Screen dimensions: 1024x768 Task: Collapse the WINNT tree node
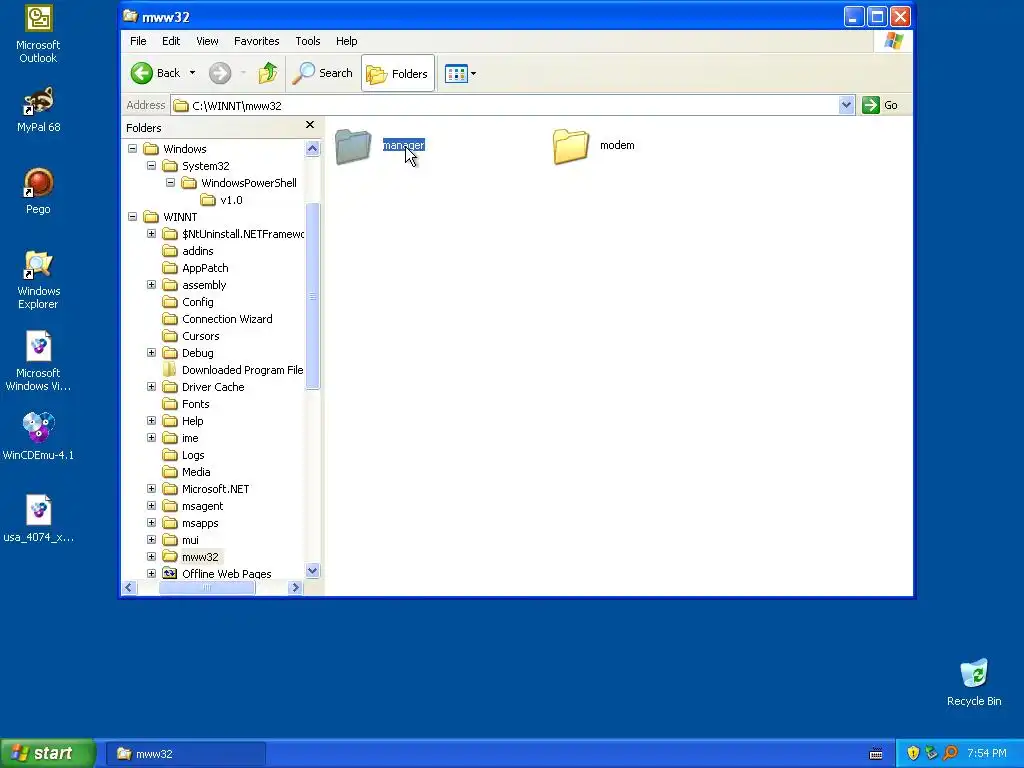(x=133, y=217)
